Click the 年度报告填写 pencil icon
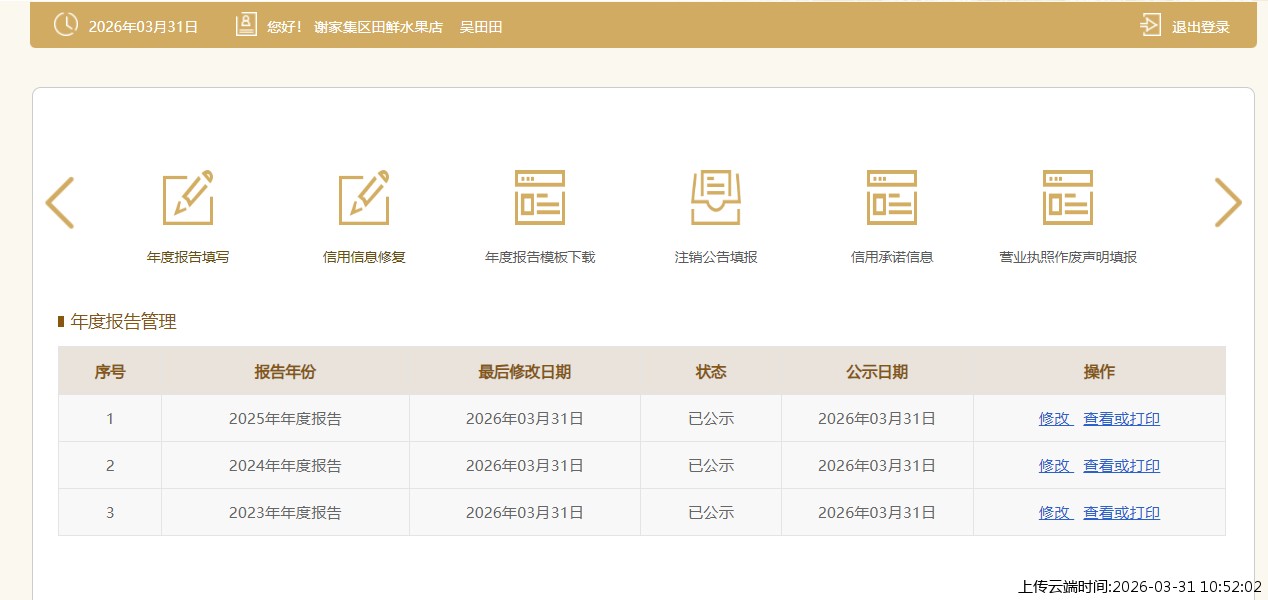The height and width of the screenshot is (600, 1268). click(x=188, y=198)
